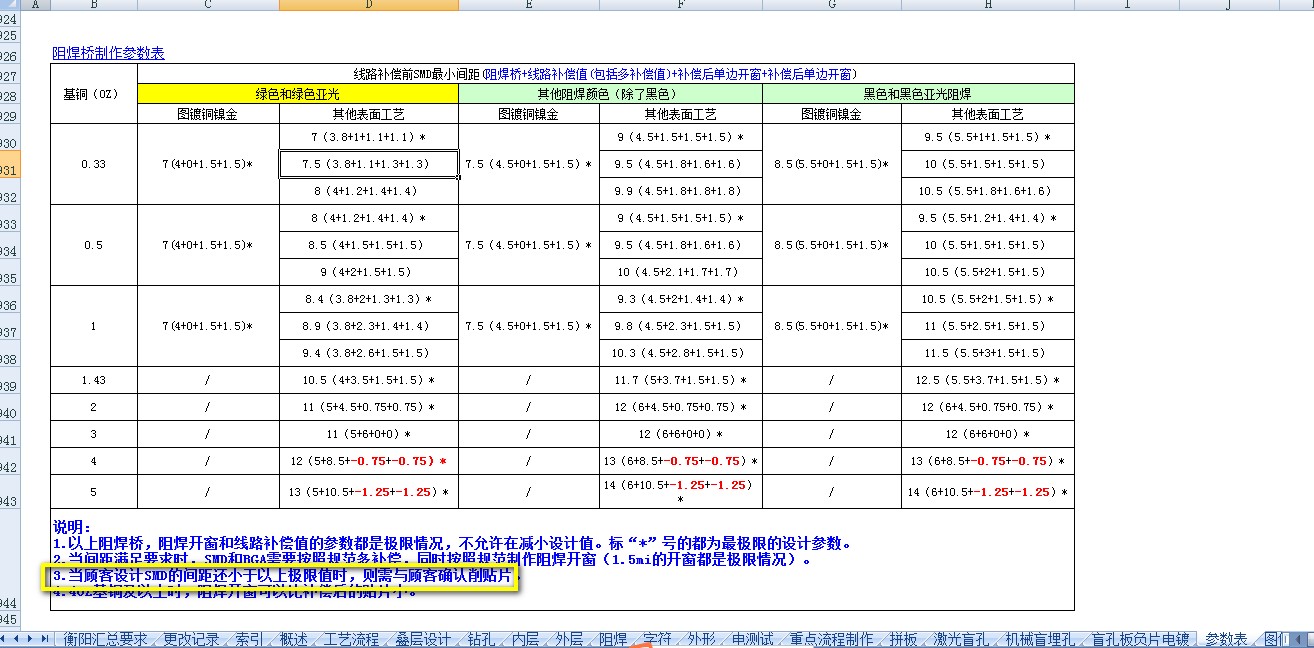Viewport: 1314px width, 648px height.
Task: Select cell 7 (3.8+1.1+1.1+1.1) *
Action: click(x=369, y=137)
